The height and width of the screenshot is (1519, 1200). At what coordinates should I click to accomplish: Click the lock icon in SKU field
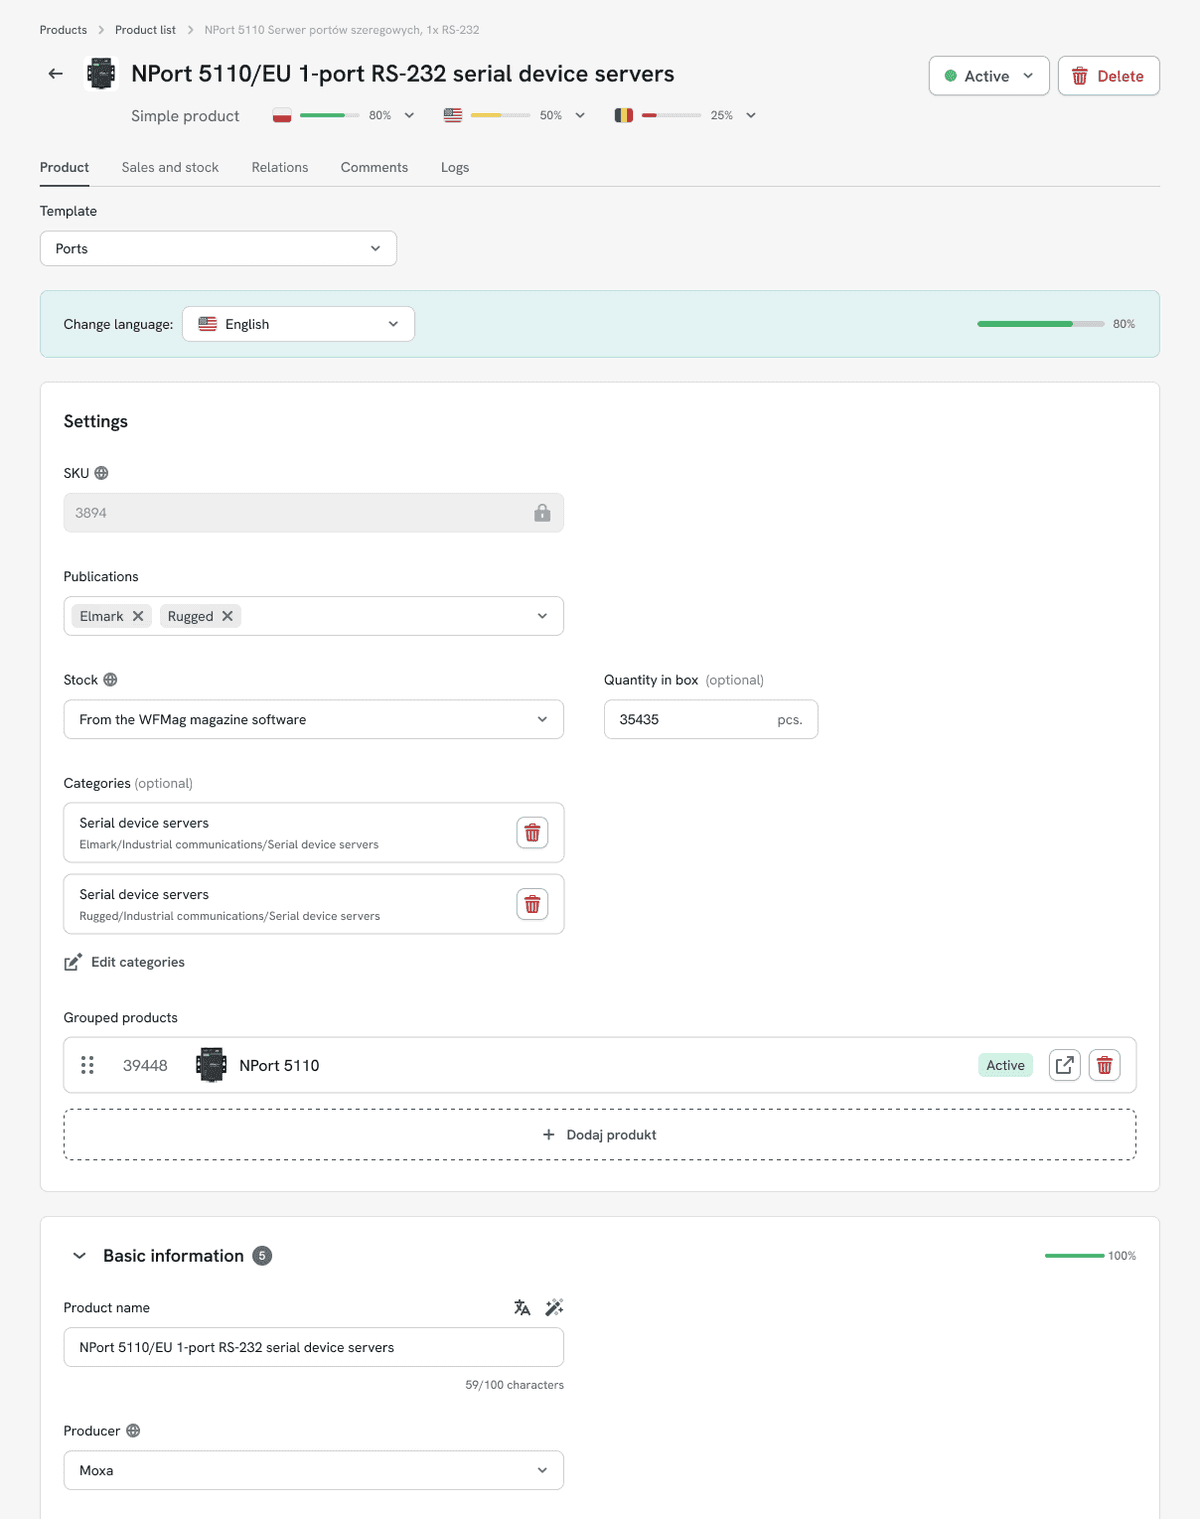[x=542, y=513]
